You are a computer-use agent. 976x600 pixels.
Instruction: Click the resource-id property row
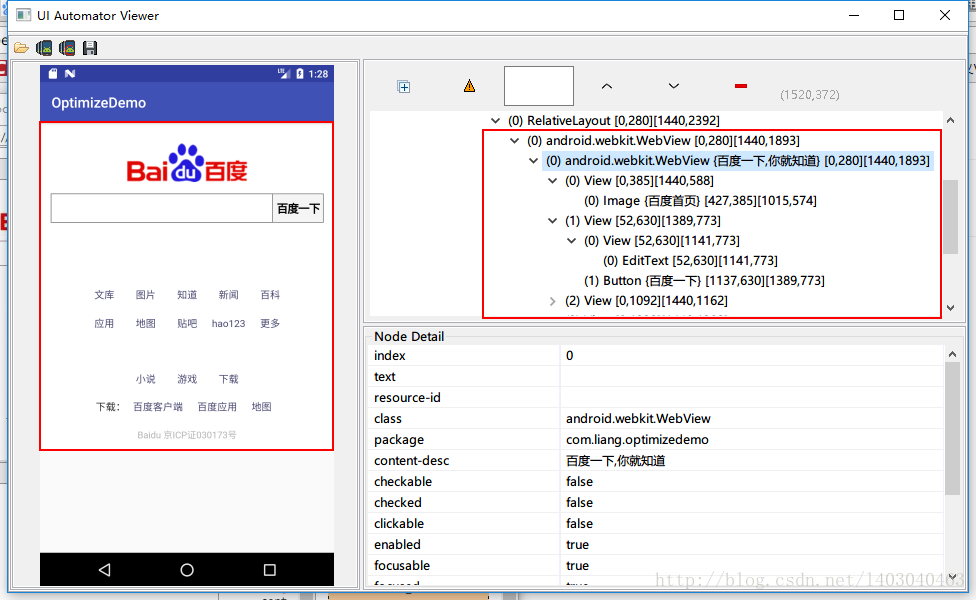point(657,398)
